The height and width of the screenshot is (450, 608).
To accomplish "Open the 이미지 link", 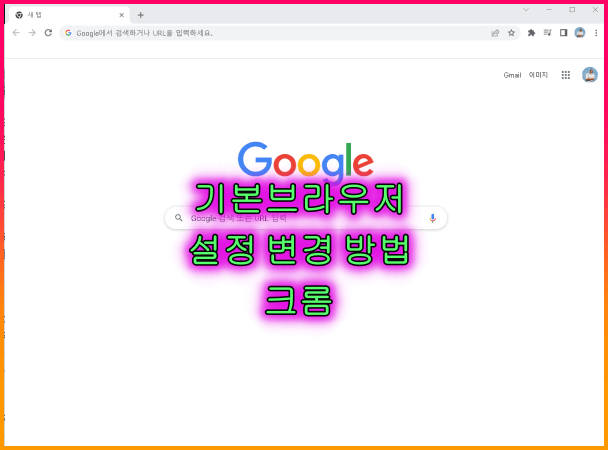I will click(x=538, y=75).
